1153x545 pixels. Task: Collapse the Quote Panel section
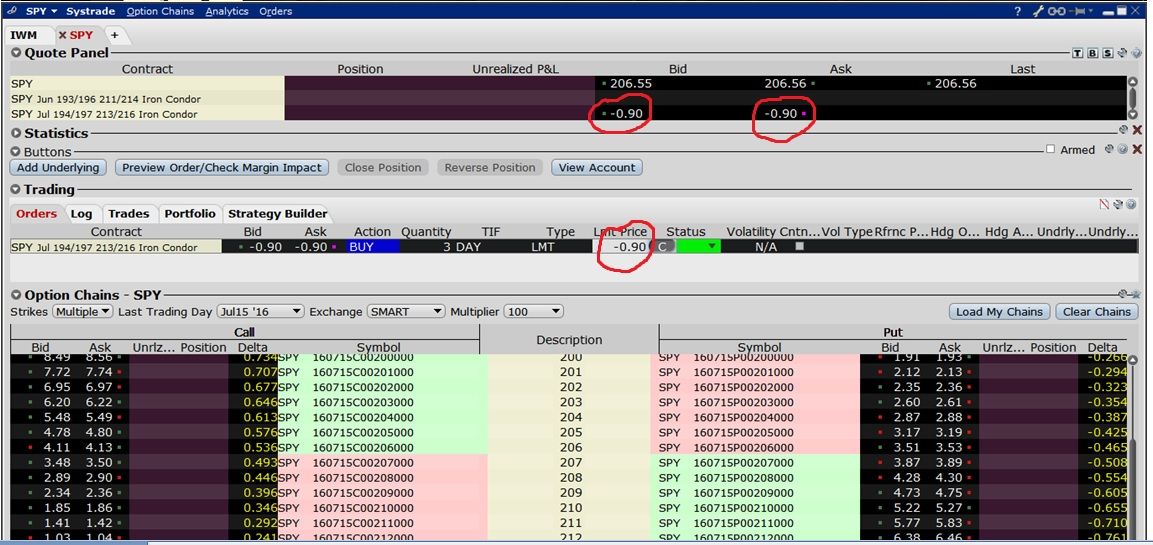click(x=16, y=53)
